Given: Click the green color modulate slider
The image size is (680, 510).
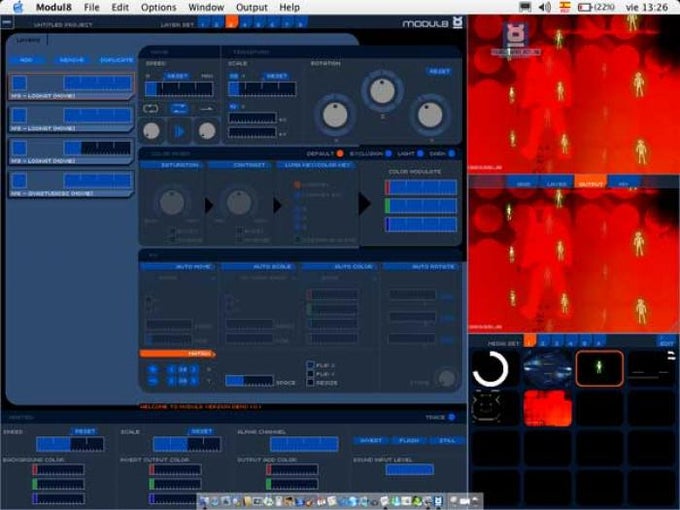Looking at the screenshot, I should (421, 206).
